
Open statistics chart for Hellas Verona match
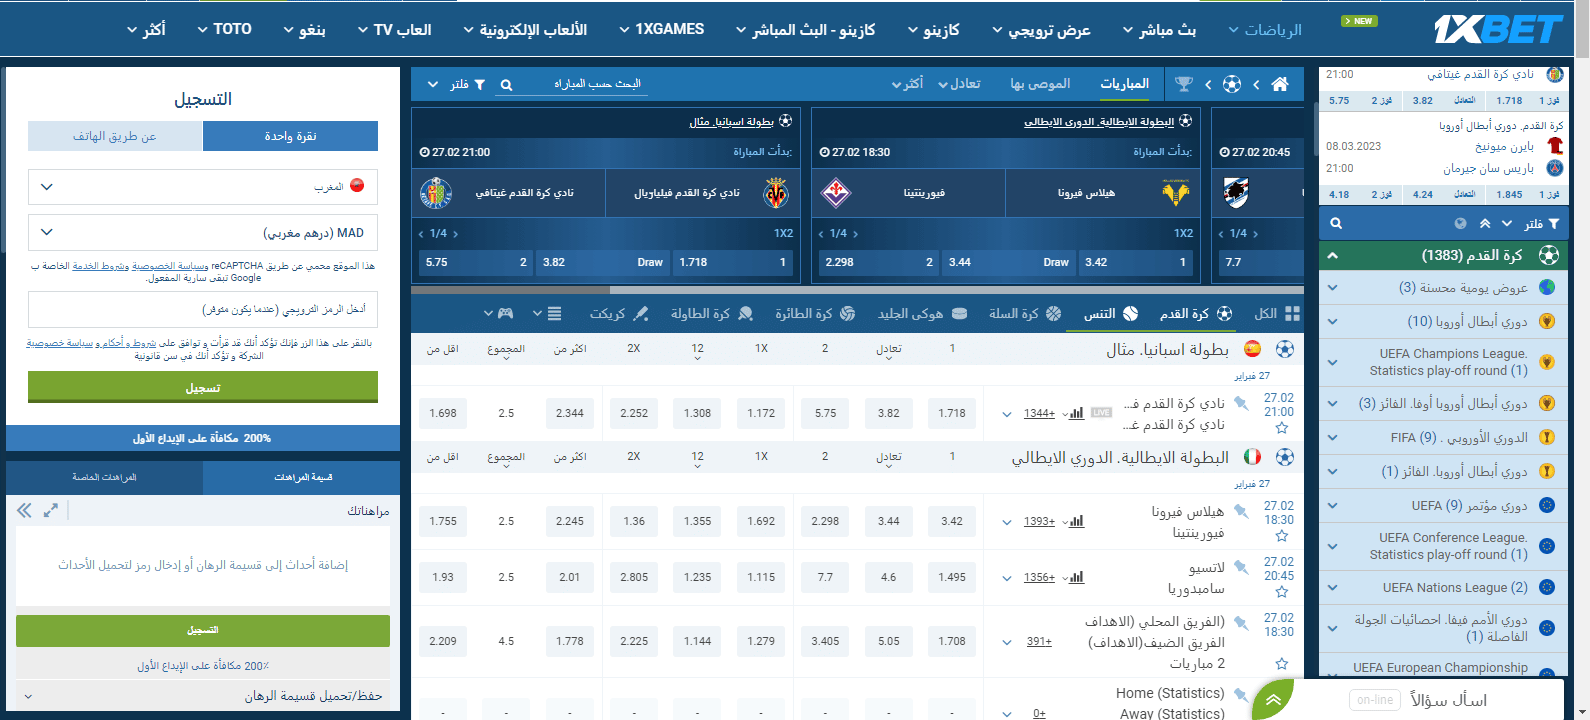[1075, 521]
